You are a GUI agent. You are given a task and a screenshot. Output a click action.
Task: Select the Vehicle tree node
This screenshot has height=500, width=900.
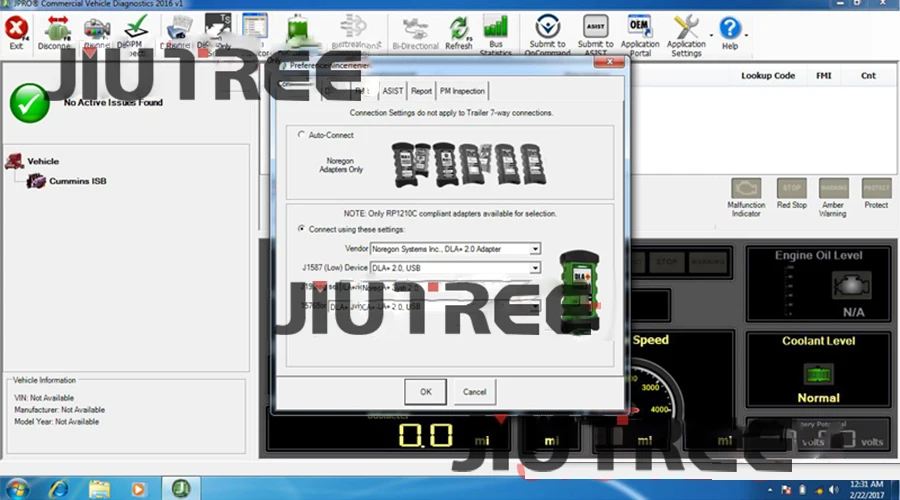[x=43, y=161]
